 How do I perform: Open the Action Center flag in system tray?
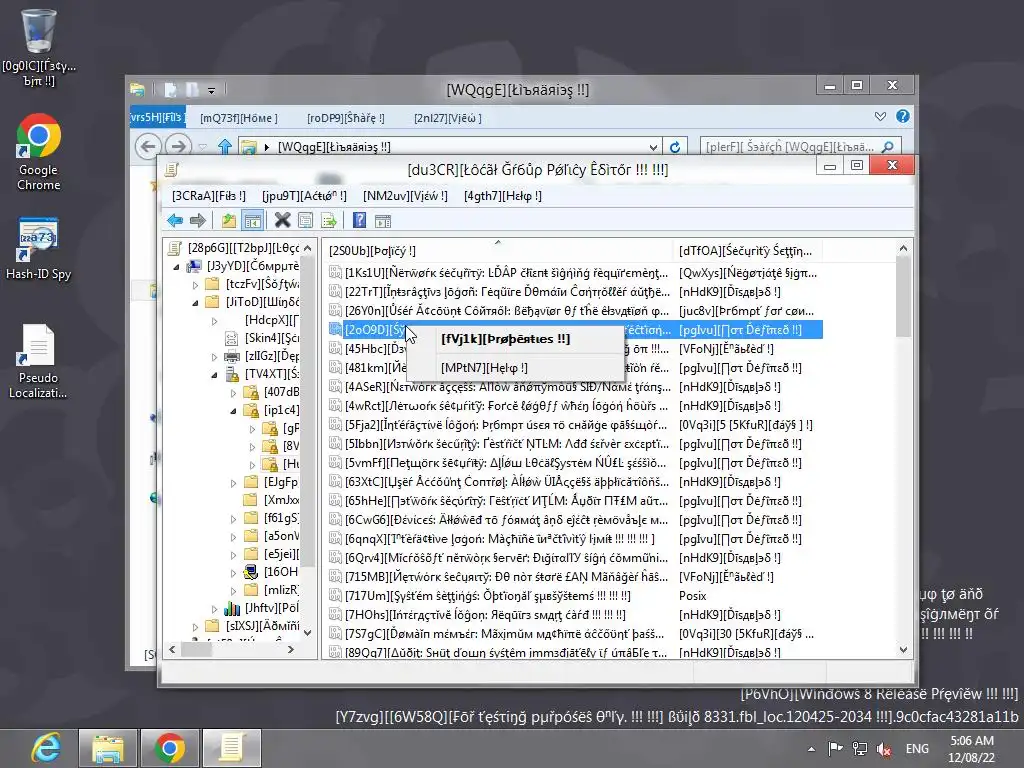tap(835, 749)
